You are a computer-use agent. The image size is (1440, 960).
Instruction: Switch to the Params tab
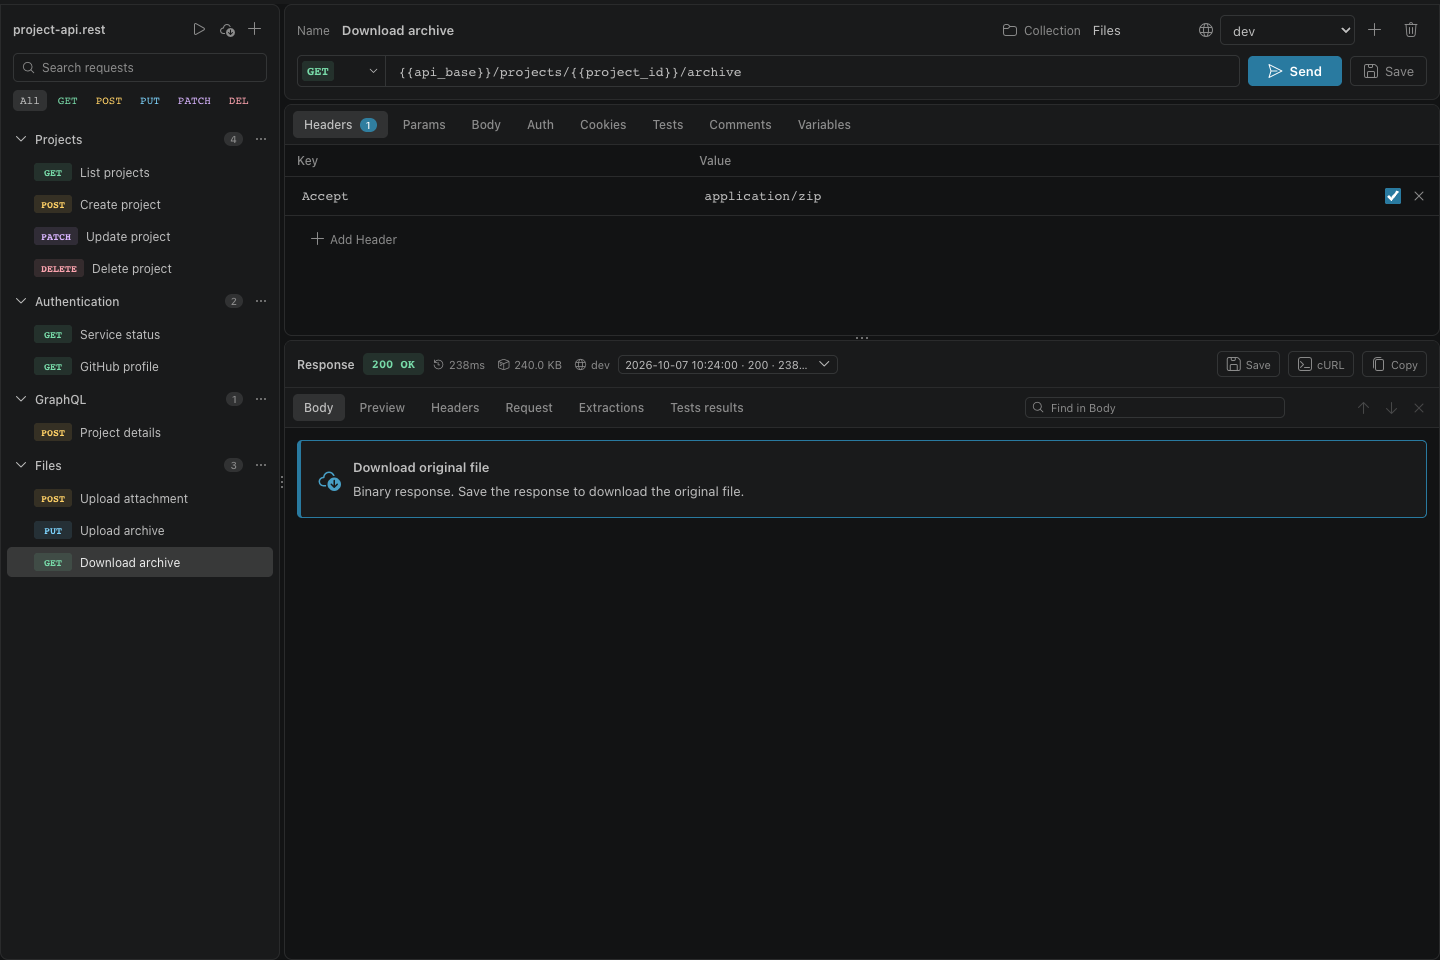[424, 125]
